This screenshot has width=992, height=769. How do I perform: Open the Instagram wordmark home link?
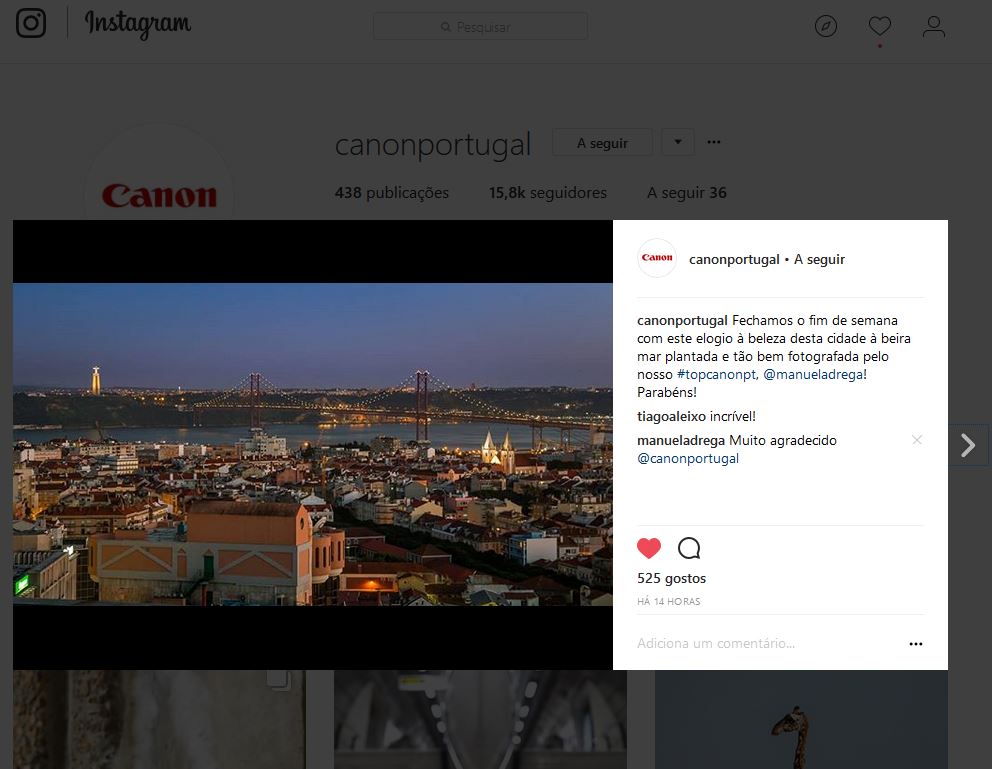click(138, 24)
